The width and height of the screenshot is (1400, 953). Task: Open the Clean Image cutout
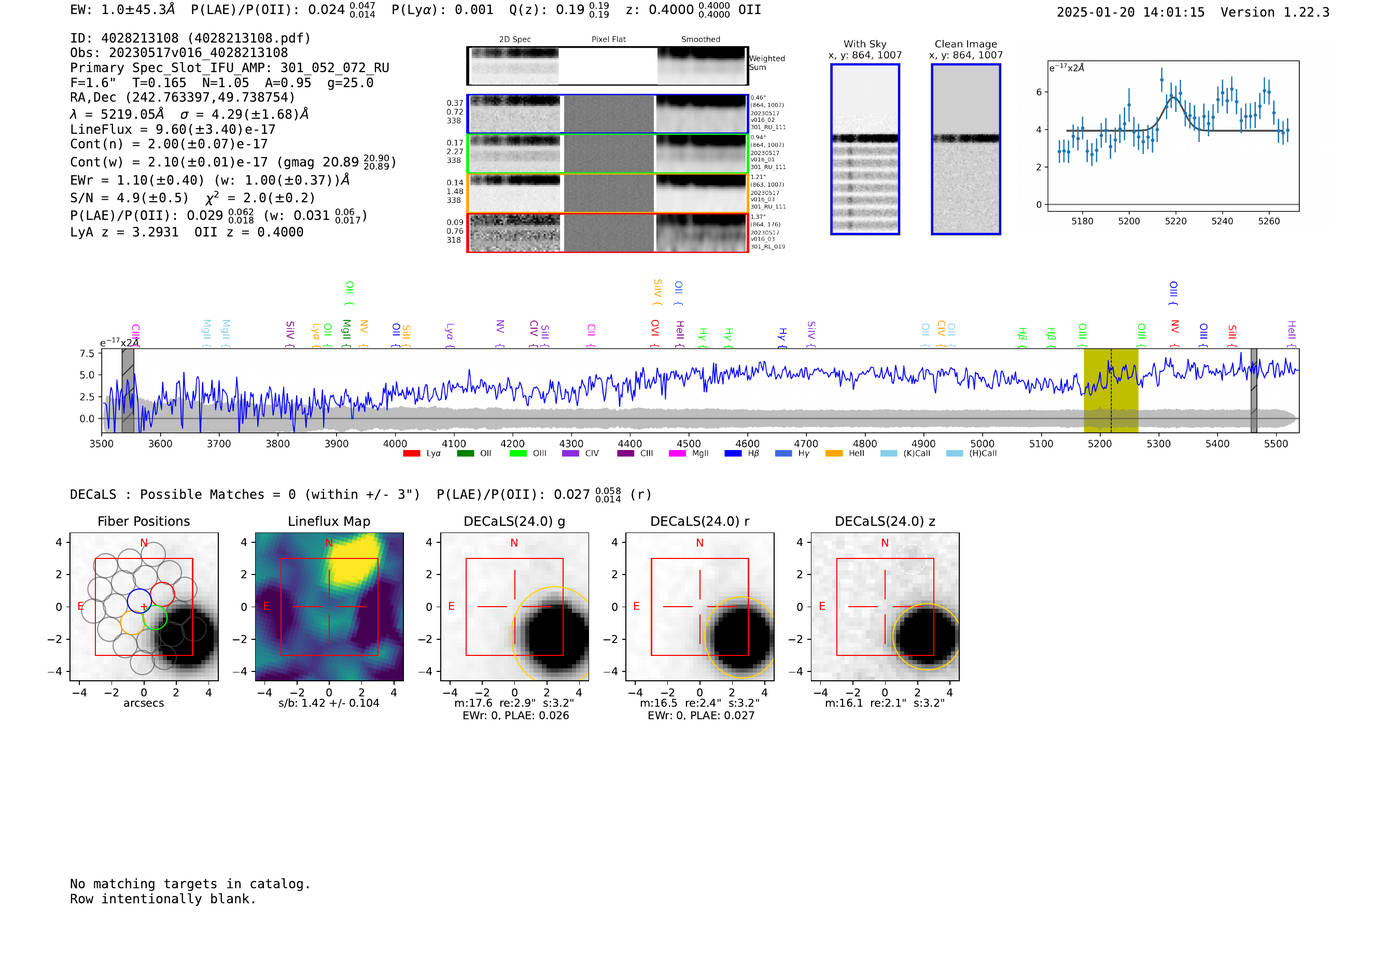pos(966,149)
